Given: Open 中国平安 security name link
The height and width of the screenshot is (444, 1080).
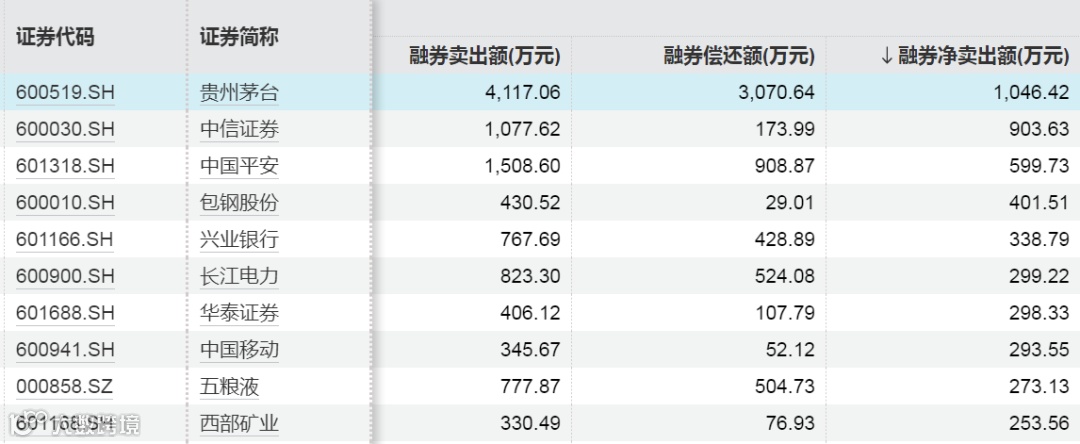Looking at the screenshot, I should click(x=239, y=166).
